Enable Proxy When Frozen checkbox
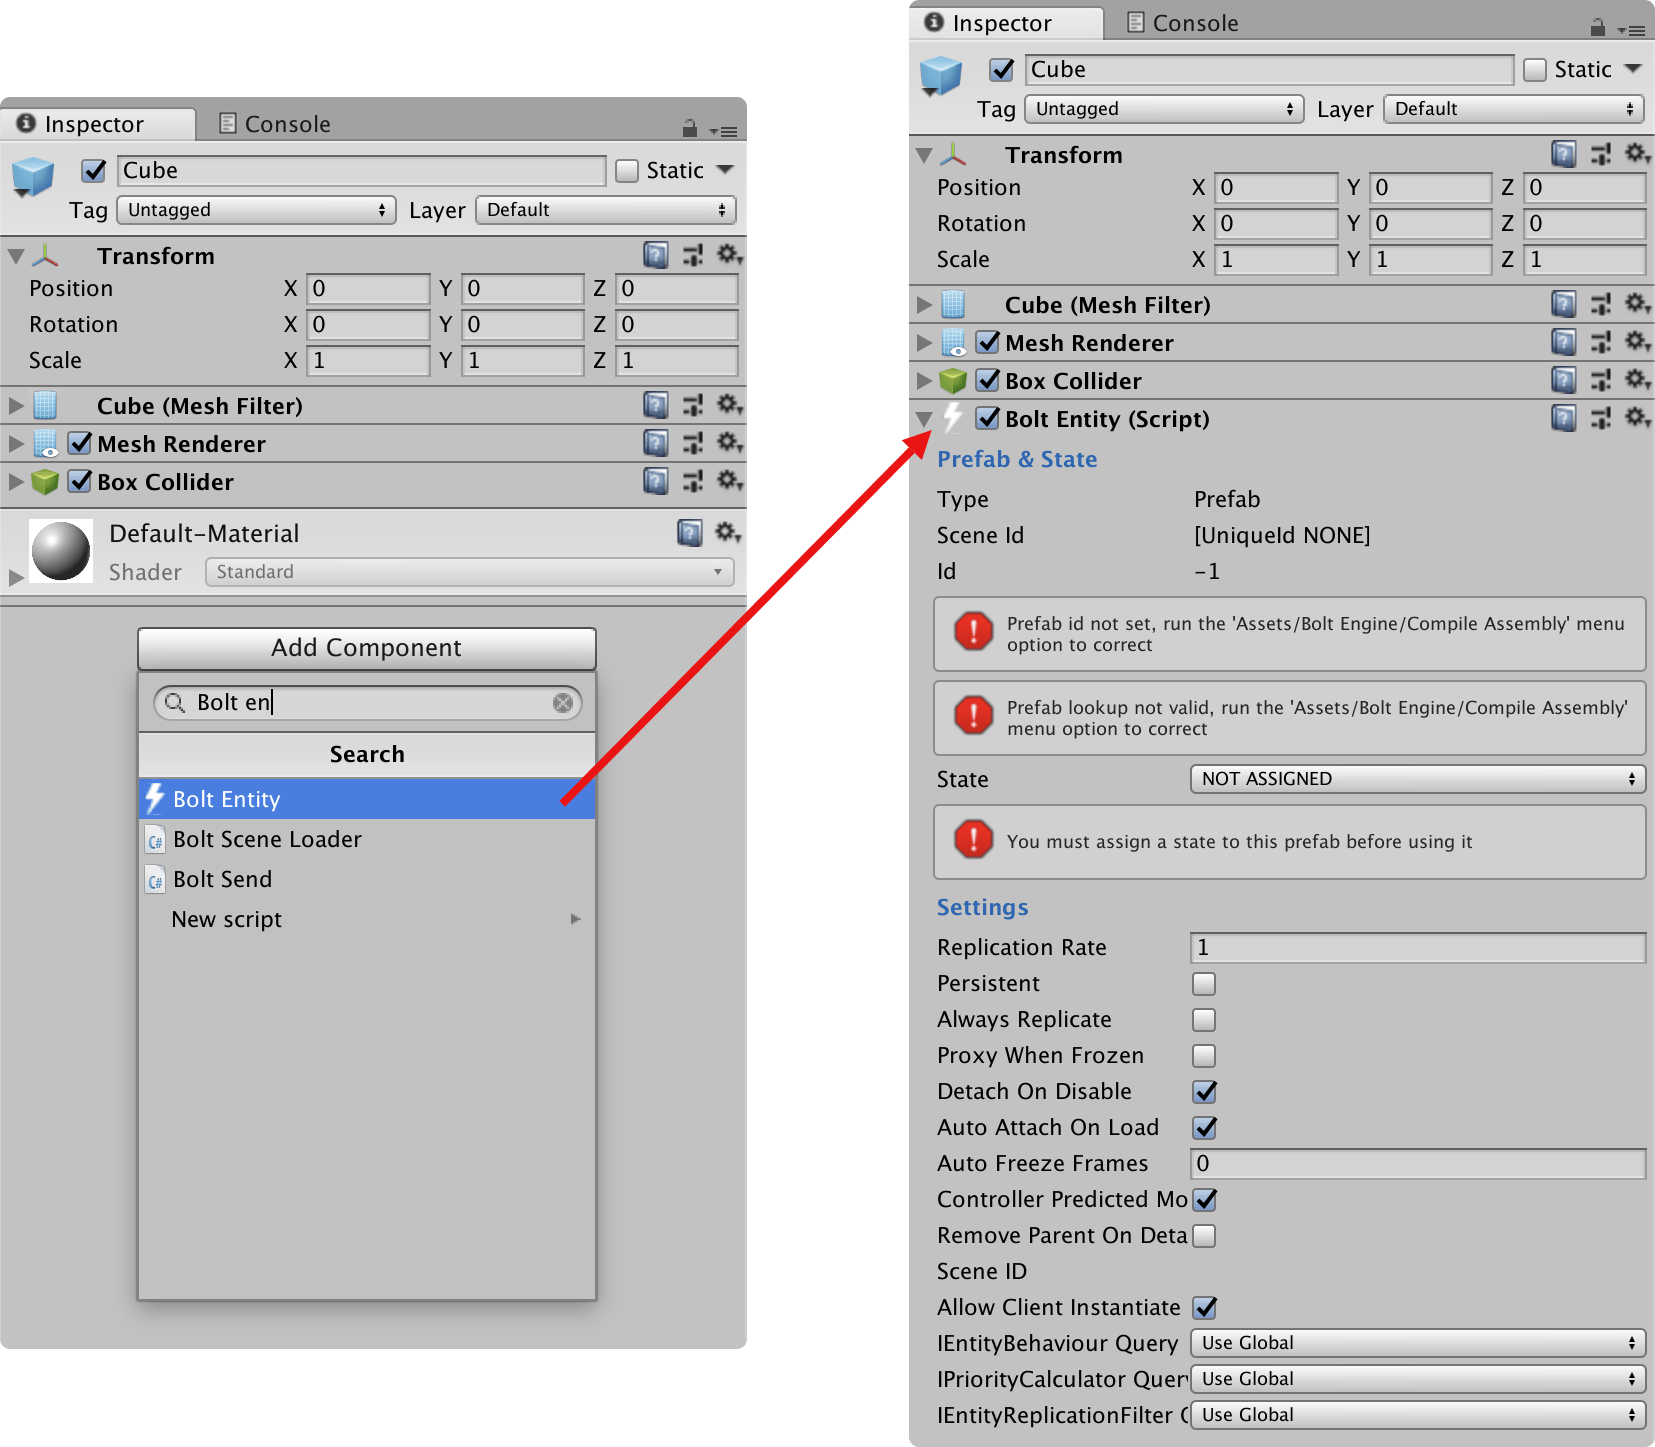1655x1447 pixels. pos(1204,1056)
